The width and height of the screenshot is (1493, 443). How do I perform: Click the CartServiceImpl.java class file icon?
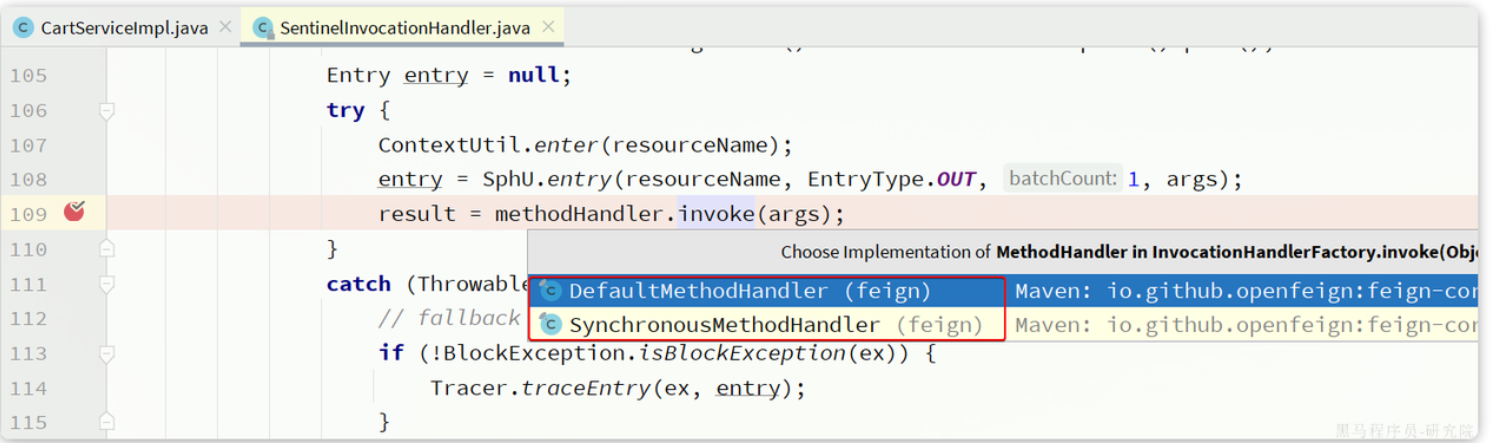(x=23, y=28)
